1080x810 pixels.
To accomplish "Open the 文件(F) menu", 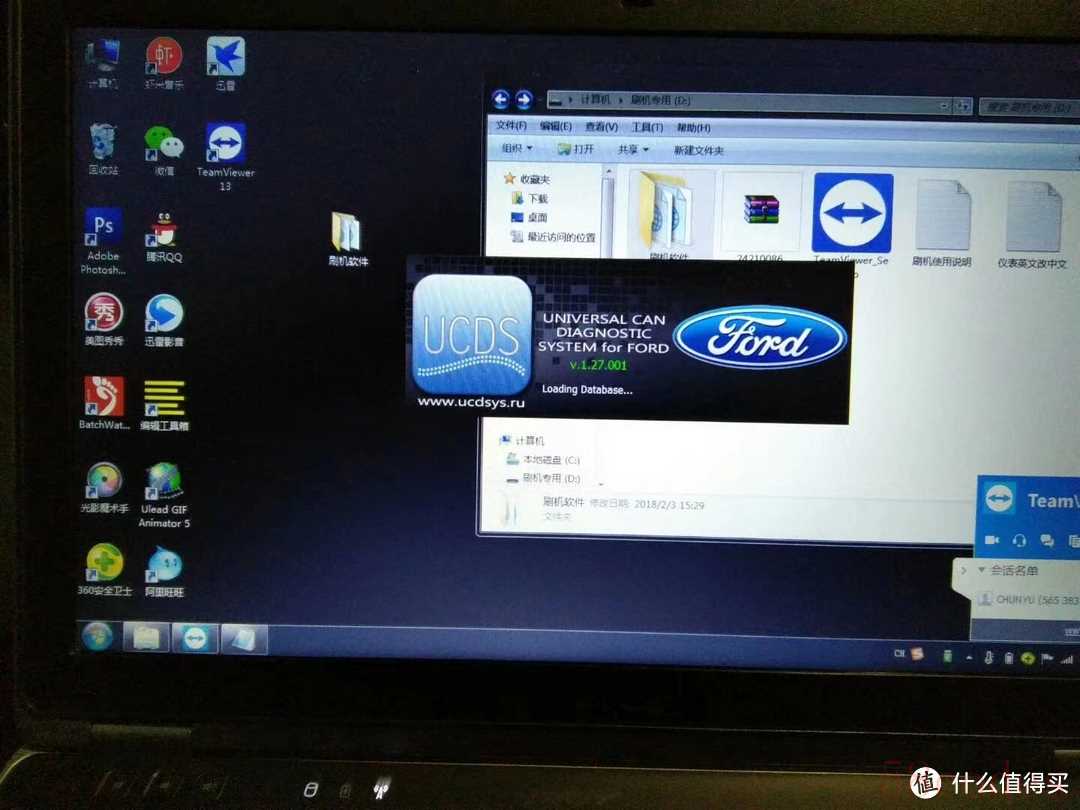I will click(x=511, y=125).
